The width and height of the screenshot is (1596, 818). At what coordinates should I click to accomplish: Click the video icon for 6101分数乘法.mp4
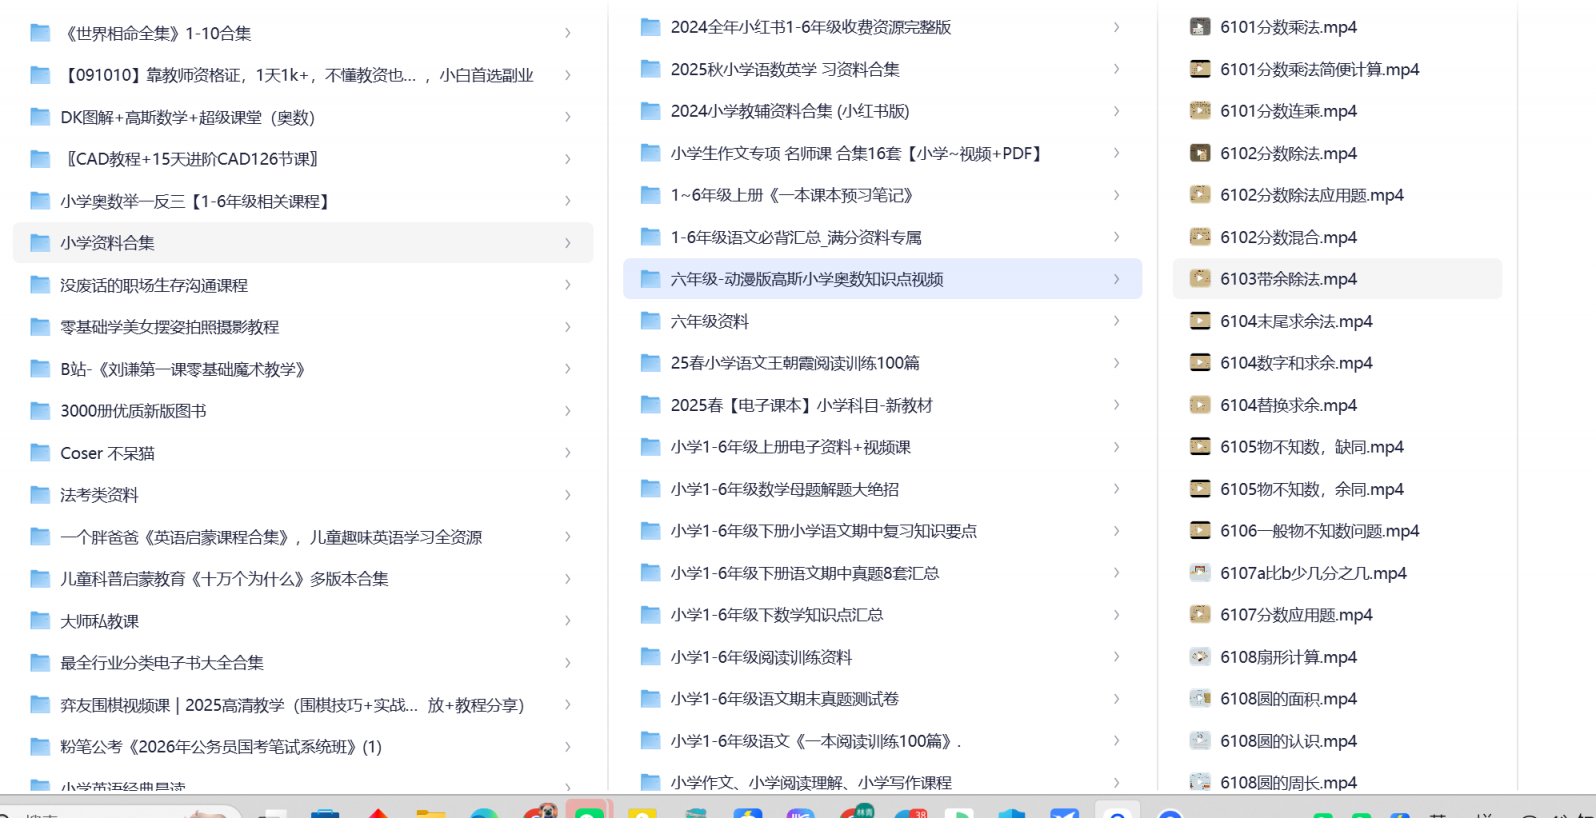tap(1199, 28)
